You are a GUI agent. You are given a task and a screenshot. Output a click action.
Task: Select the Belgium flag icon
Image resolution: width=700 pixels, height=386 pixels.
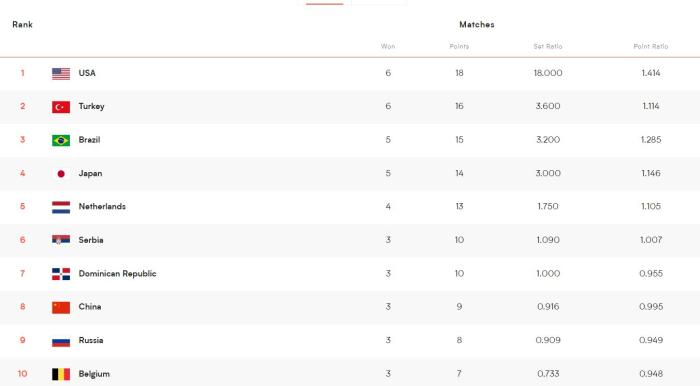click(61, 374)
